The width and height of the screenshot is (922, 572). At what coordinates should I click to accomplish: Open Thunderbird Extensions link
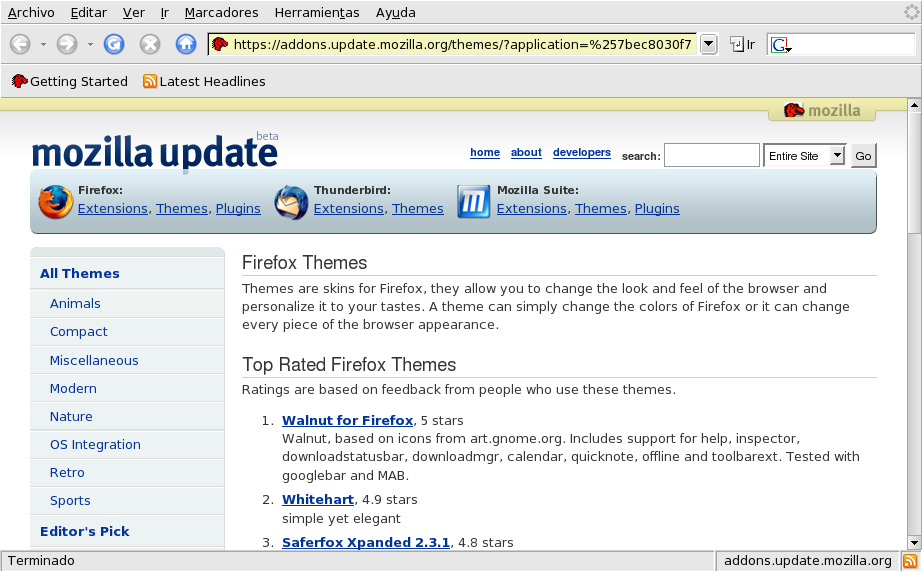point(349,209)
